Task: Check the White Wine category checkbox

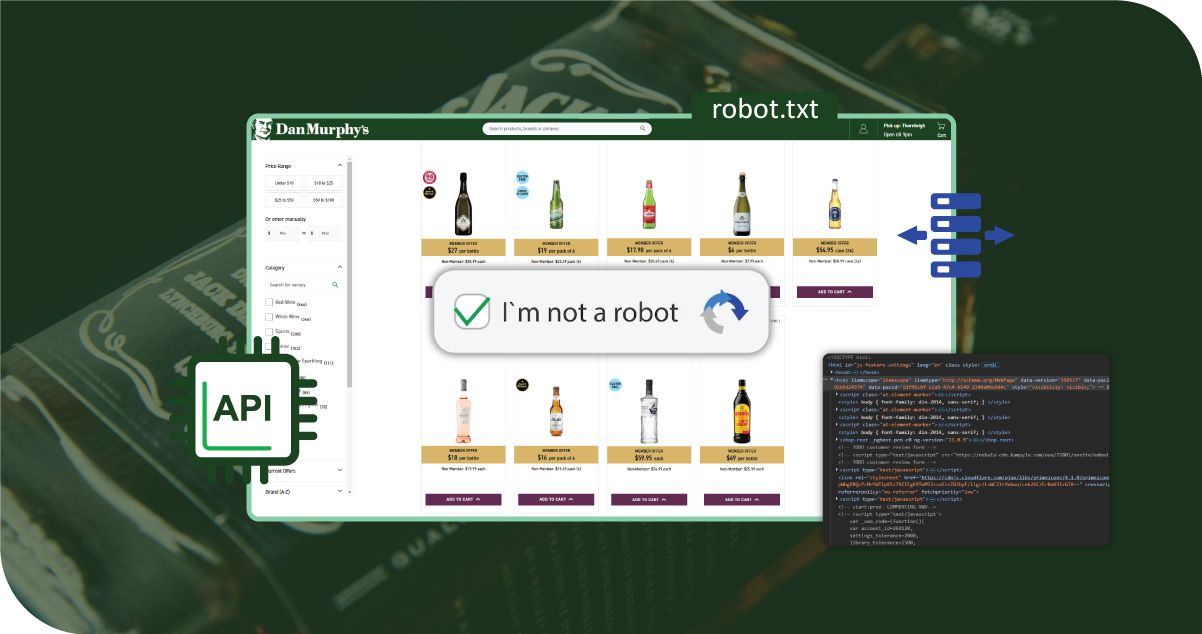Action: click(269, 317)
